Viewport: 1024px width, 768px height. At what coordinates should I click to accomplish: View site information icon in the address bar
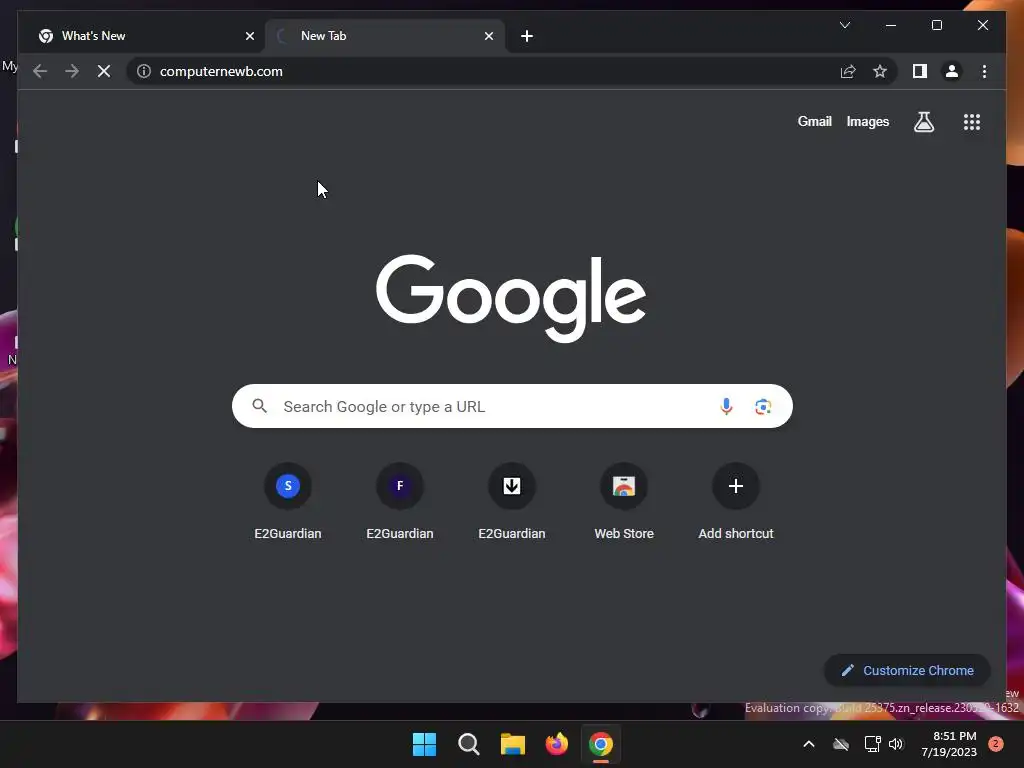point(144,71)
